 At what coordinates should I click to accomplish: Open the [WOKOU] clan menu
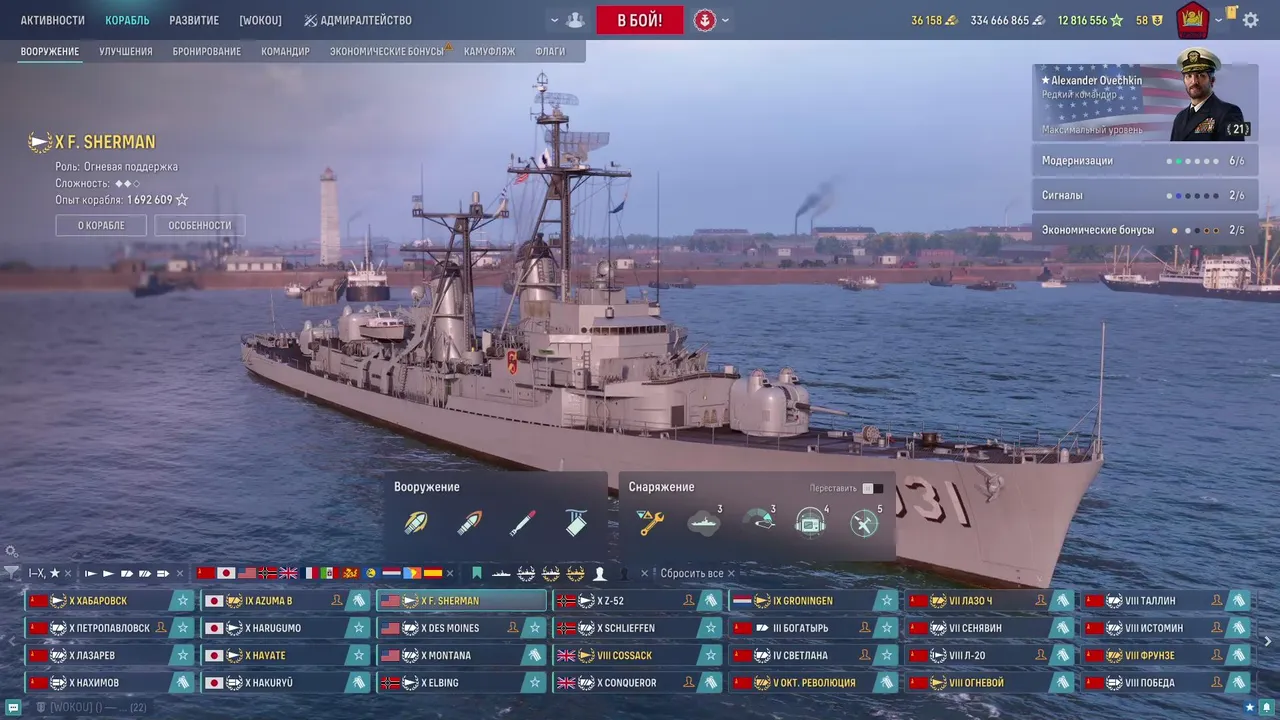(260, 20)
